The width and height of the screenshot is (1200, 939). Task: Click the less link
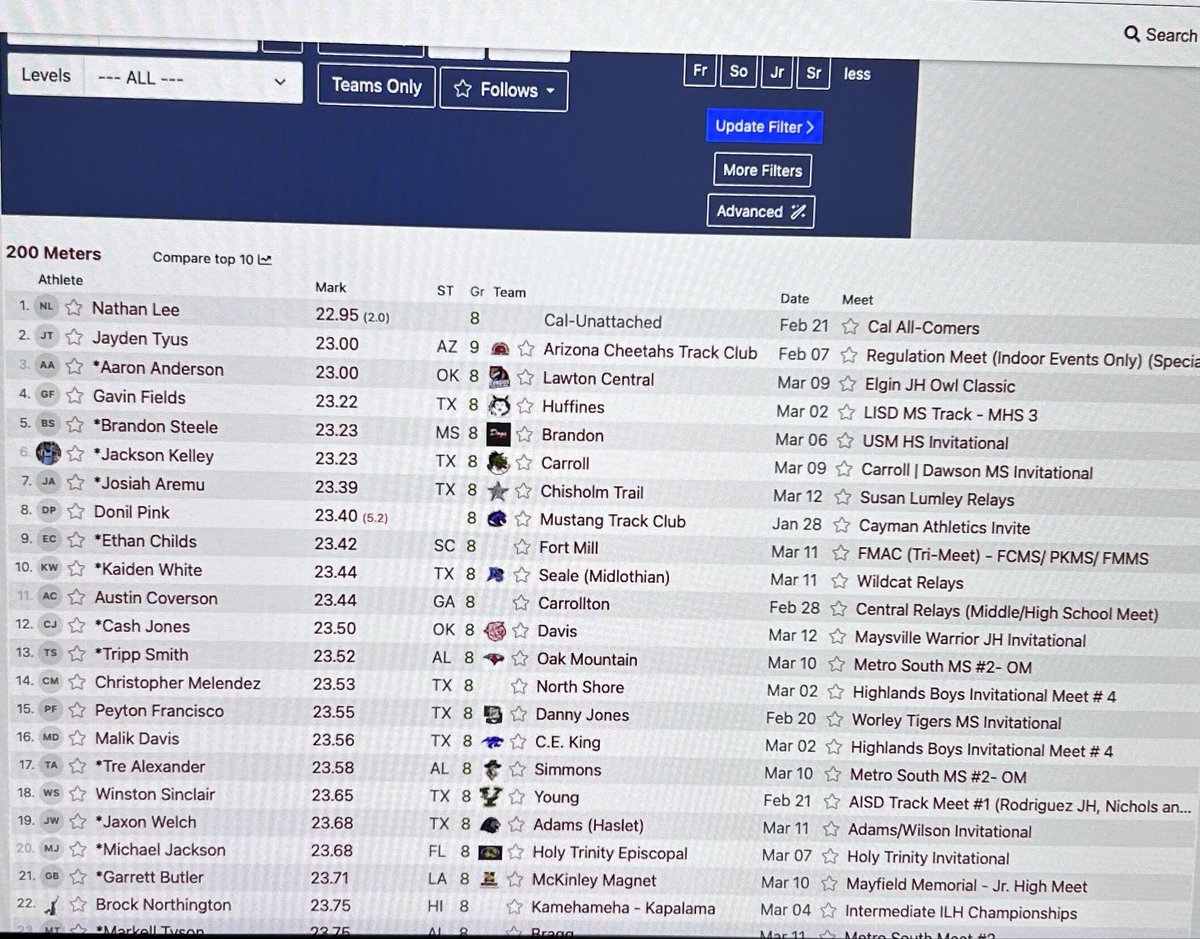point(857,74)
